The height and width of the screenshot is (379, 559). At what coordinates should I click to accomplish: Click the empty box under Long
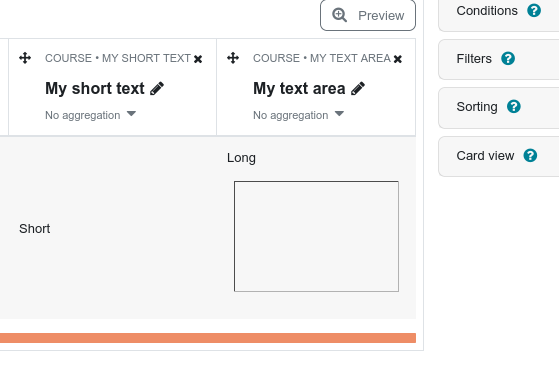pos(316,236)
